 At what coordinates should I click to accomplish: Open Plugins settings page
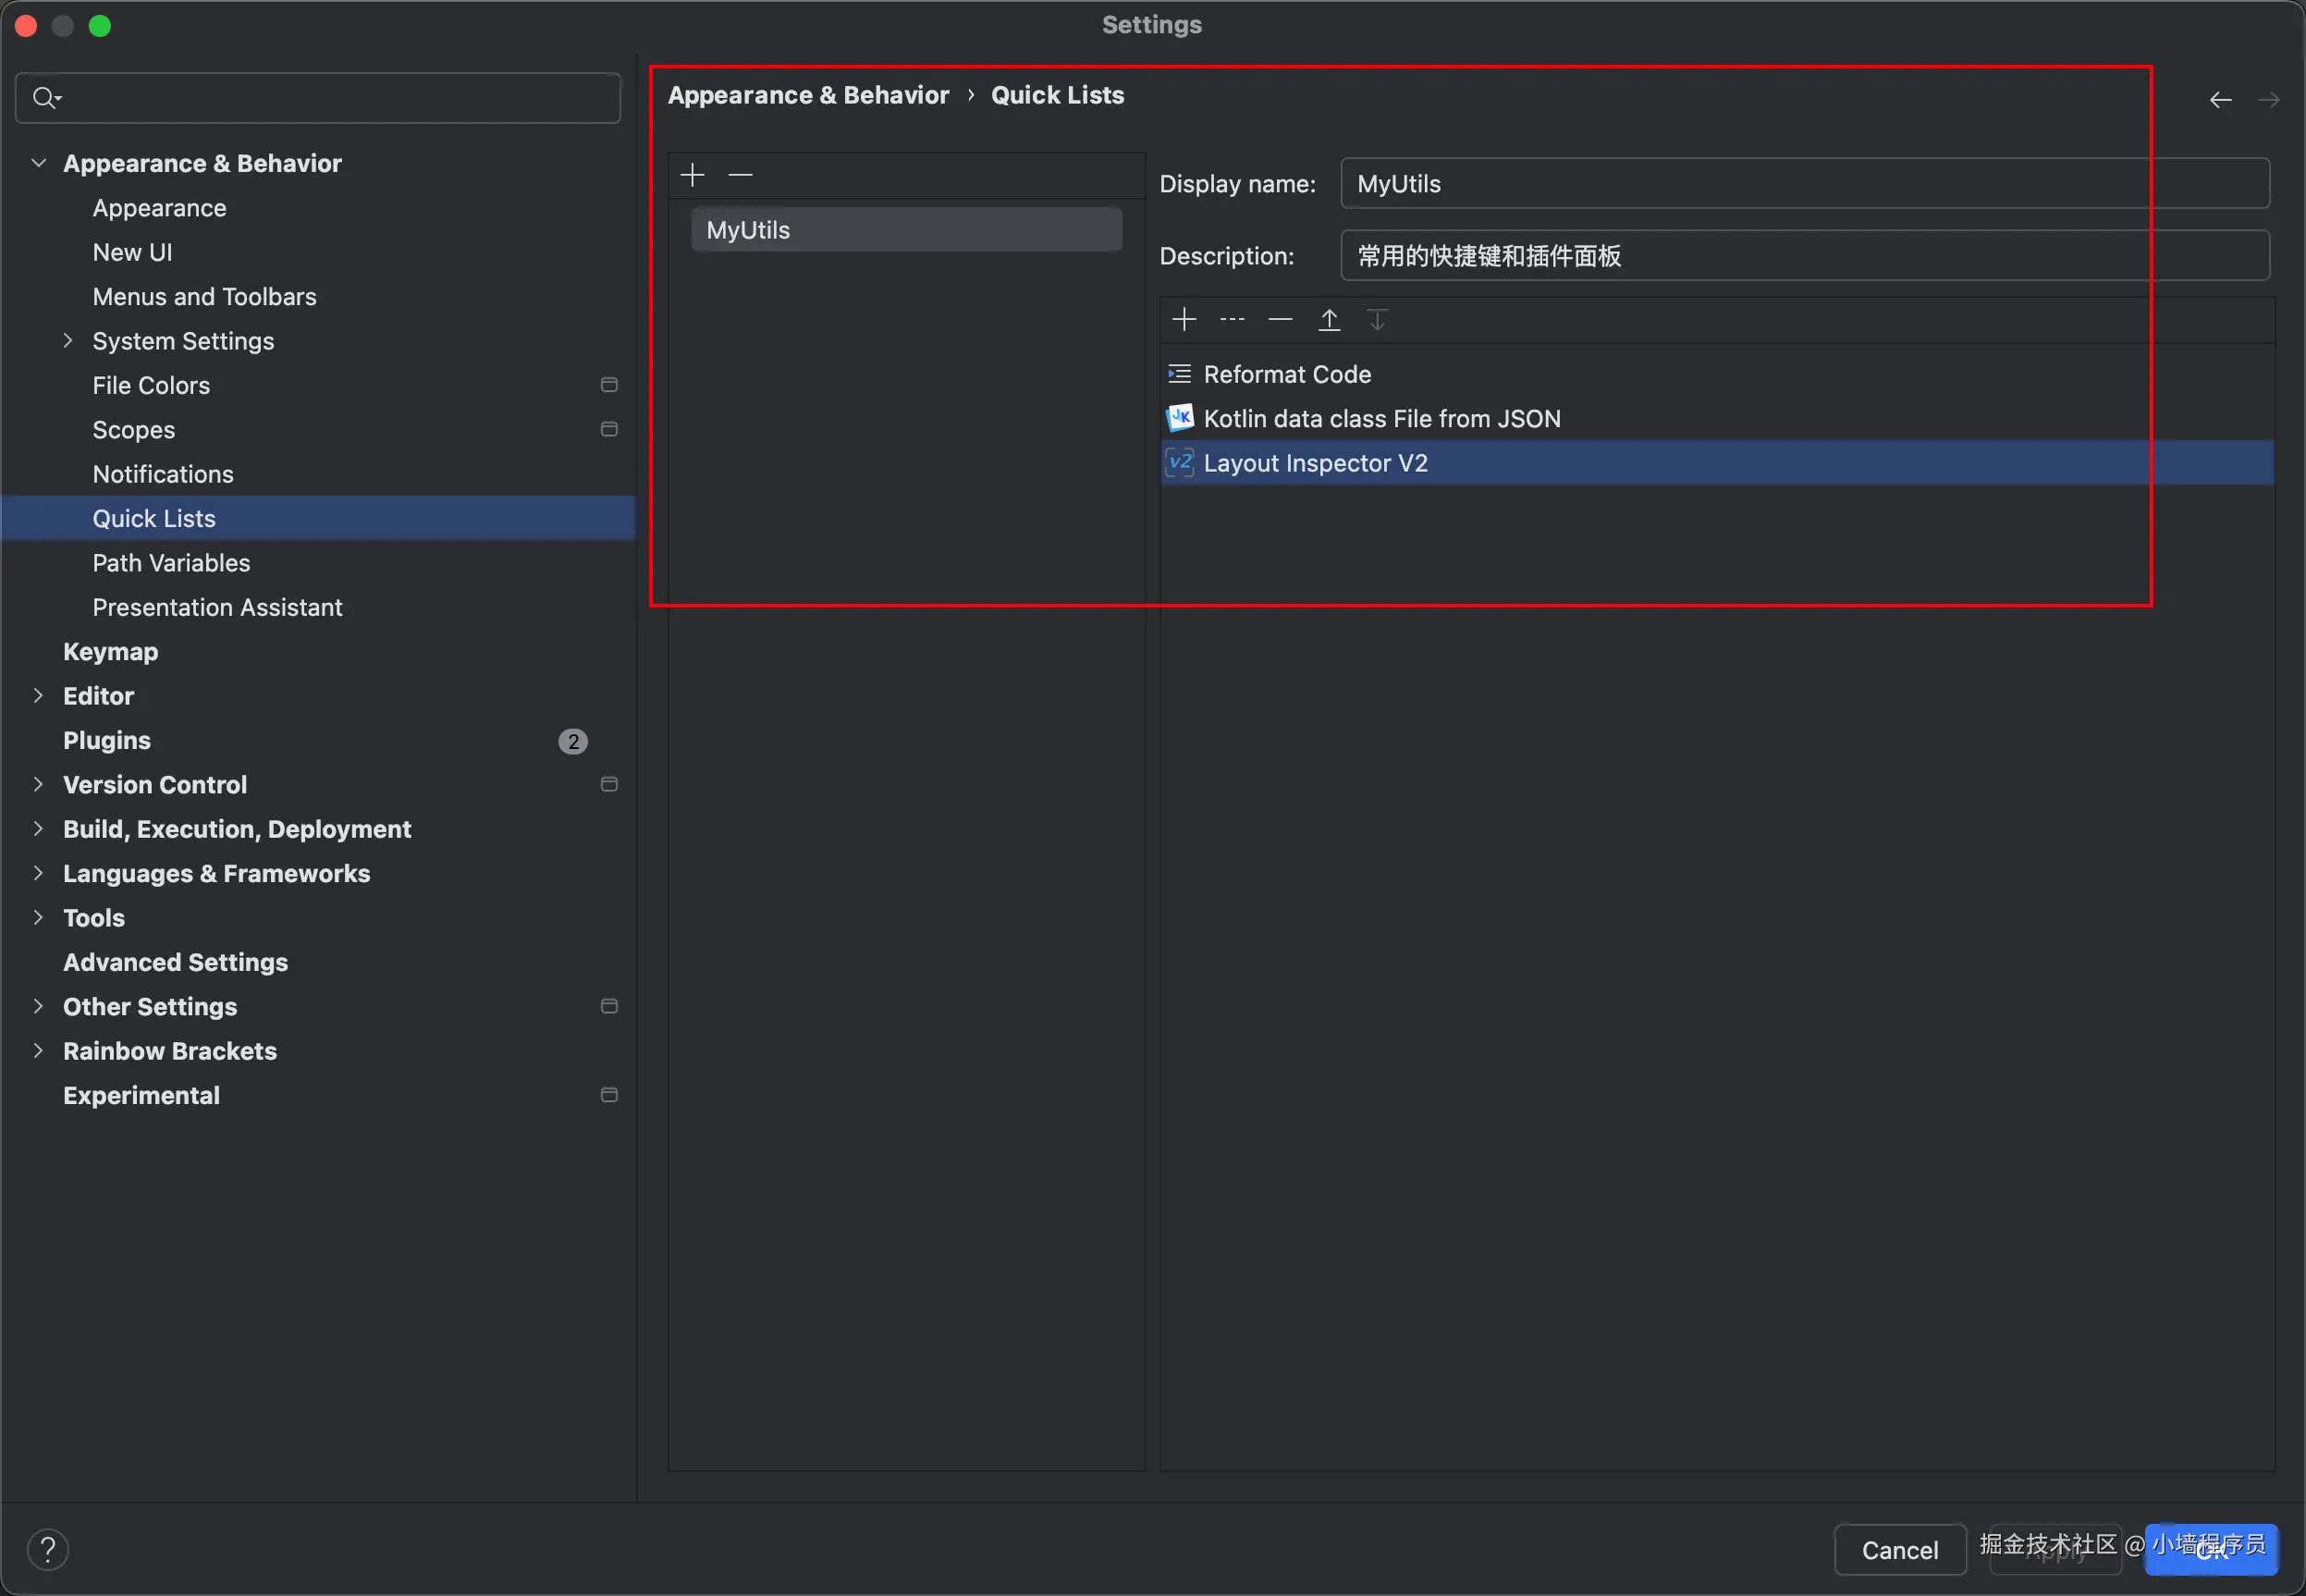tap(106, 740)
